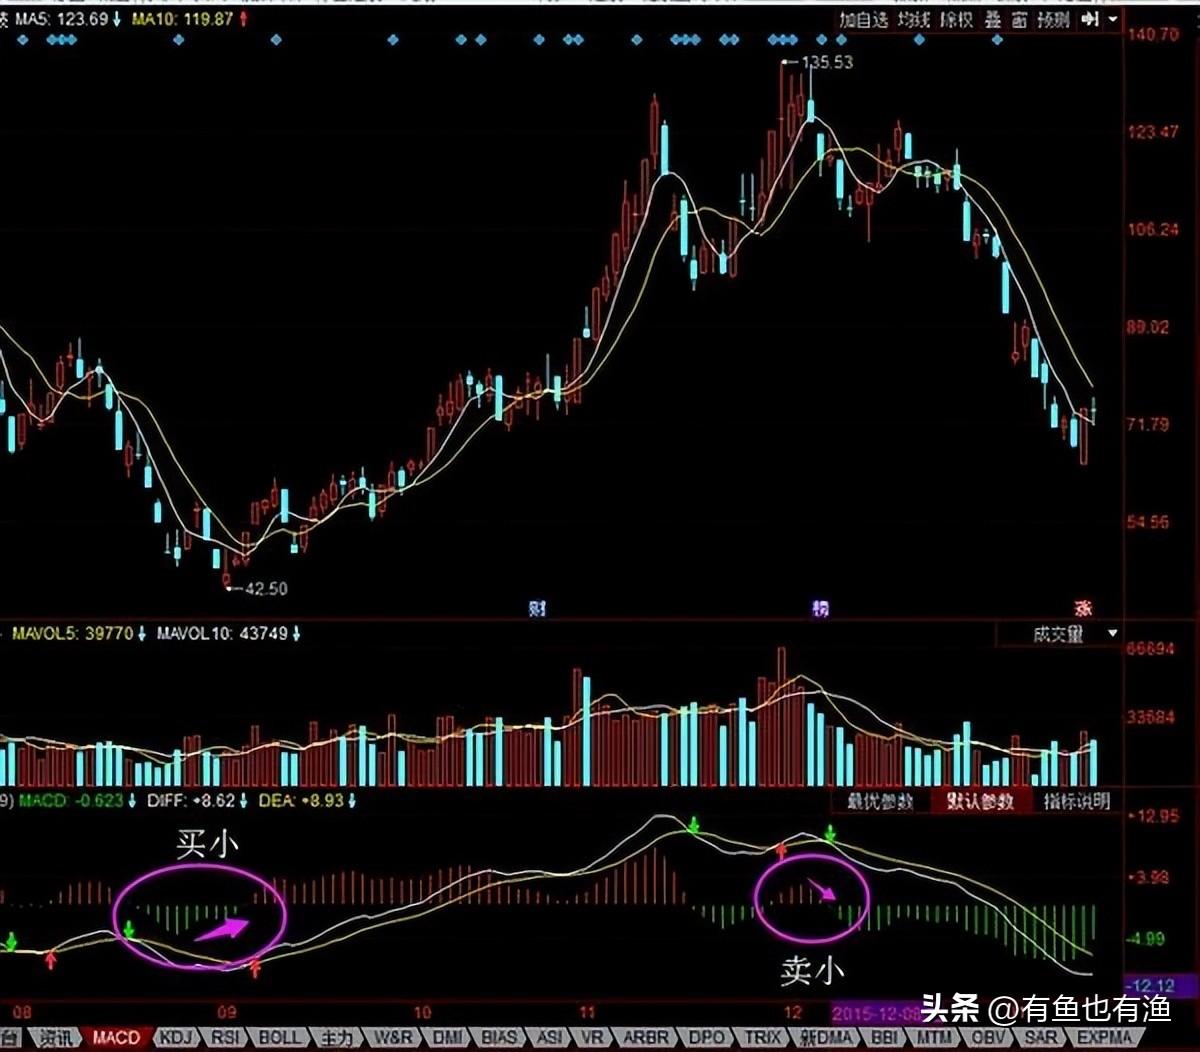Click the 涨 marker at chart right
This screenshot has width=1200, height=1052.
[x=1083, y=608]
